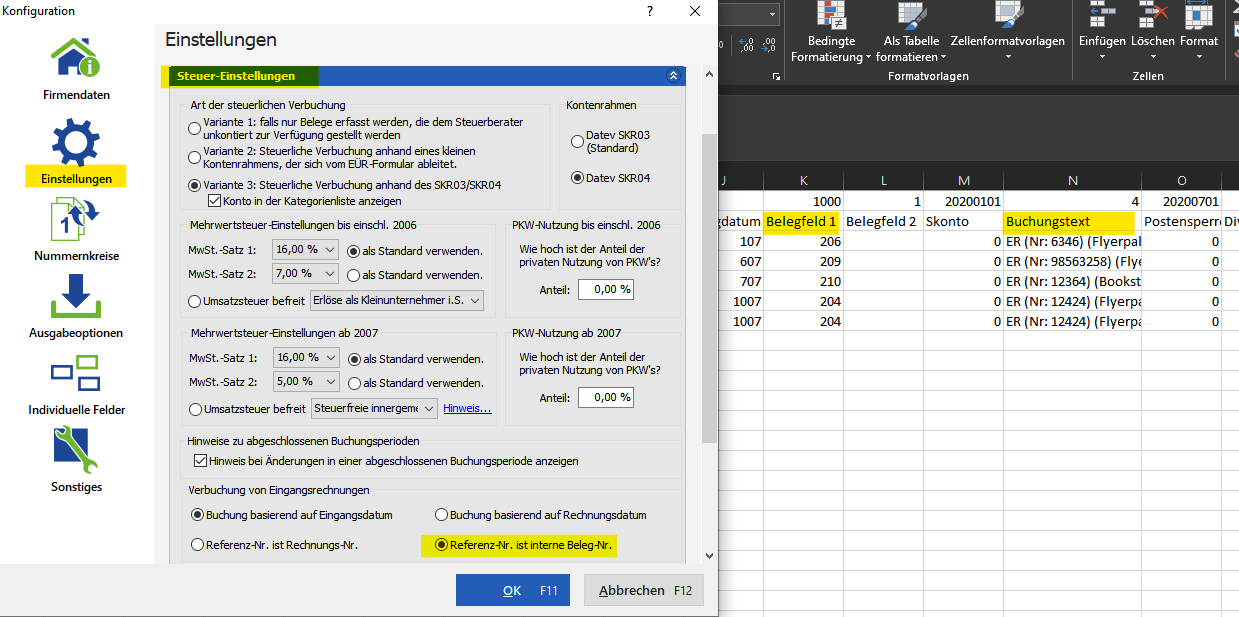Open Individuelle Felder in the sidebar
This screenshot has height=617, width=1239.
click(77, 384)
